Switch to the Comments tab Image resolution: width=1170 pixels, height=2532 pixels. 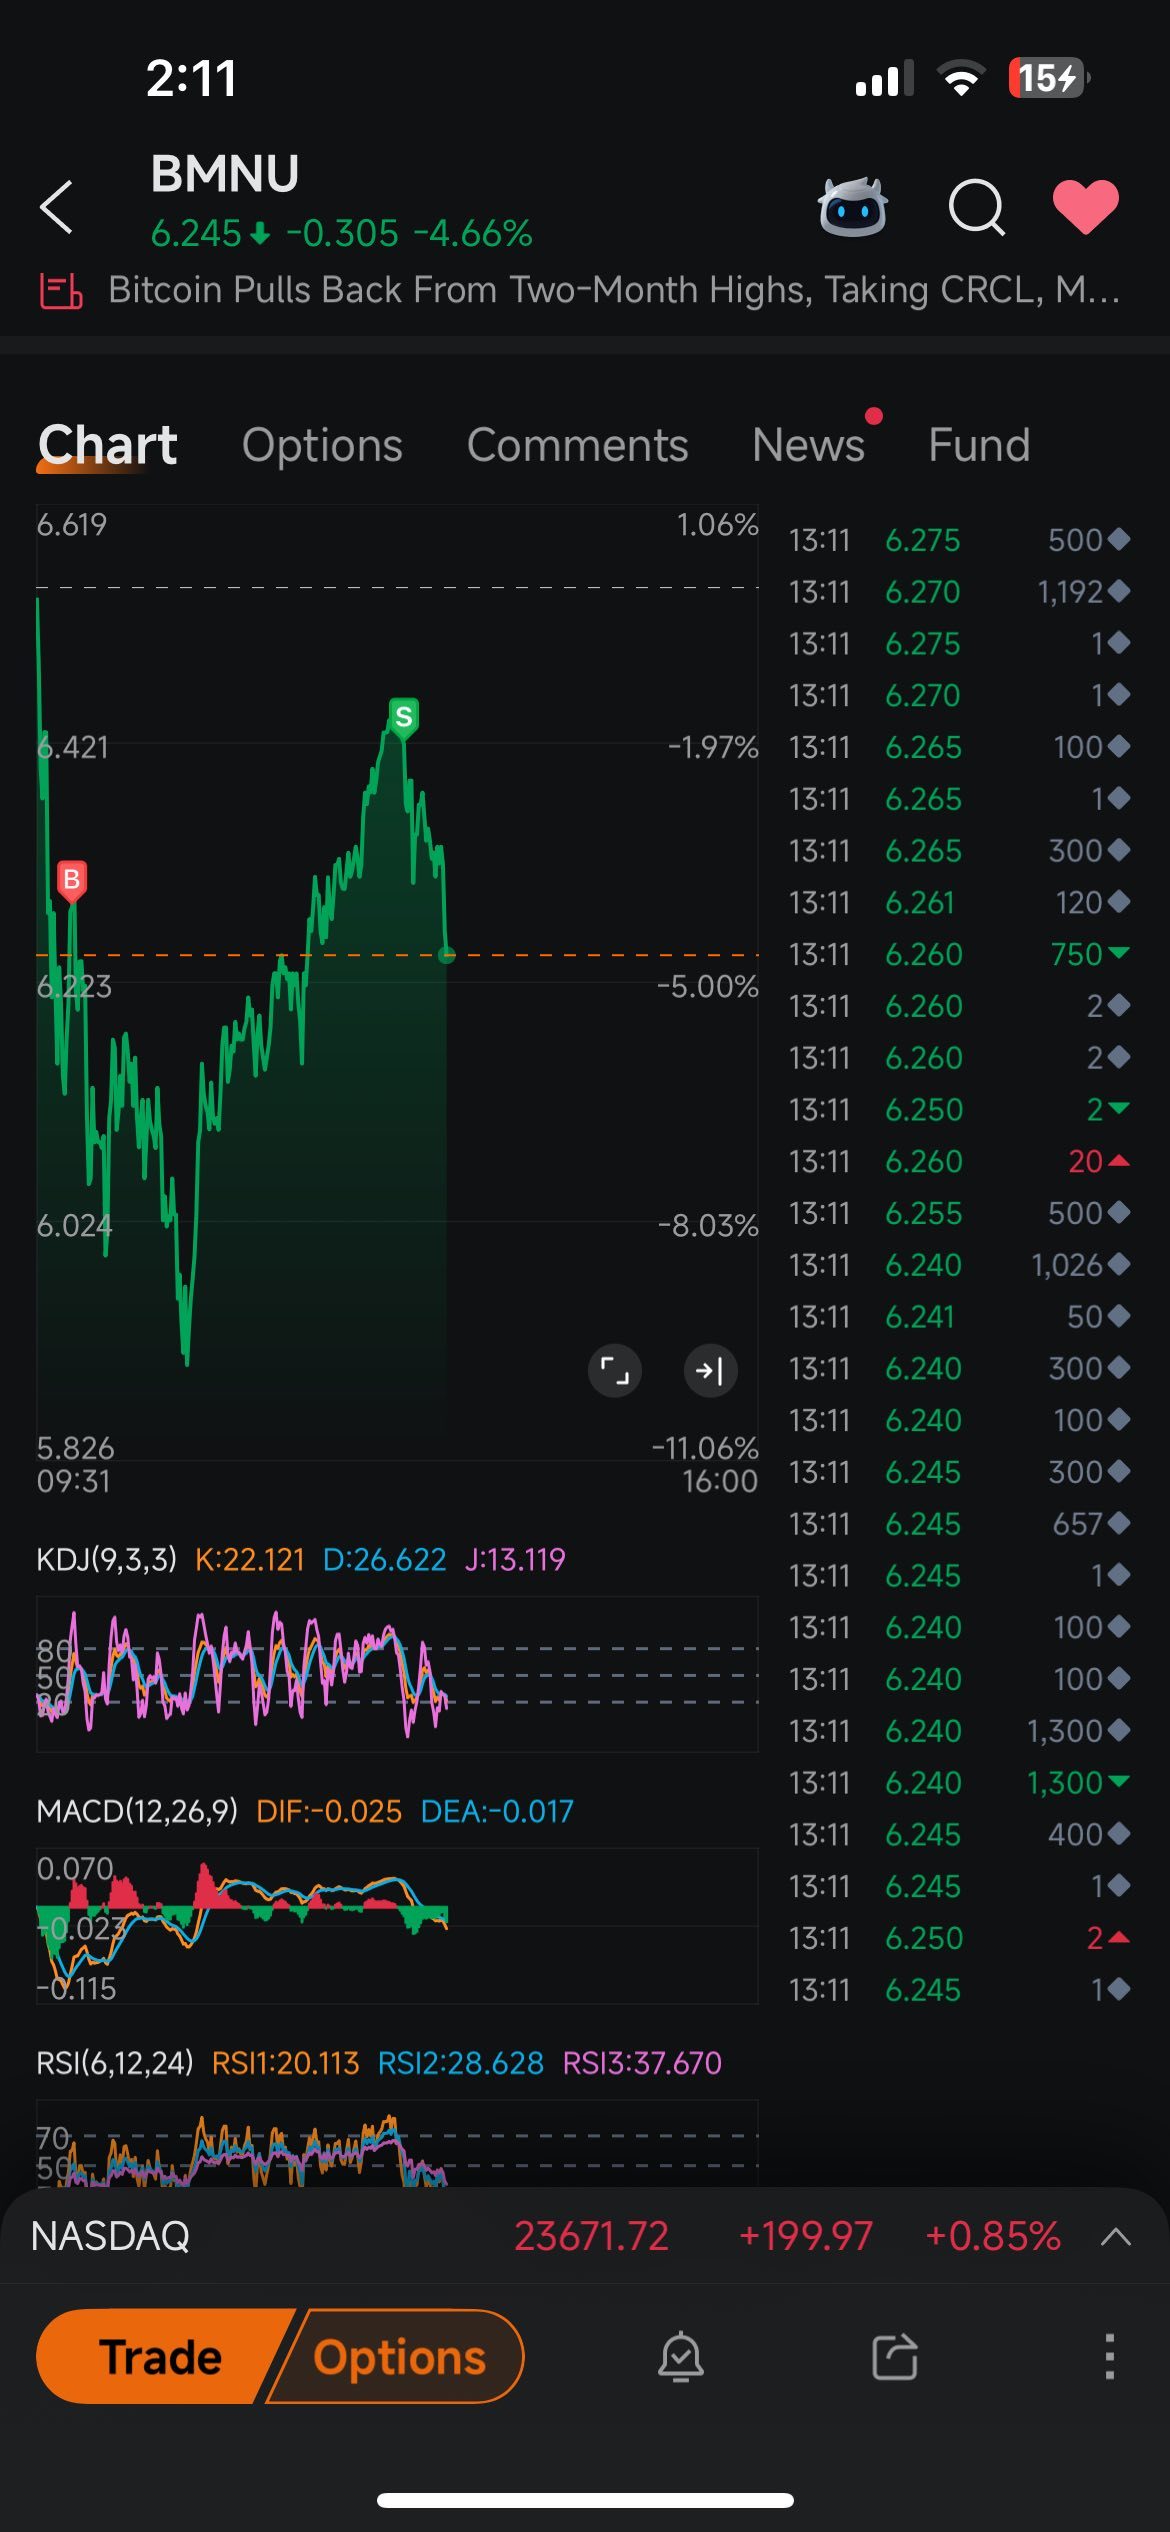point(577,445)
